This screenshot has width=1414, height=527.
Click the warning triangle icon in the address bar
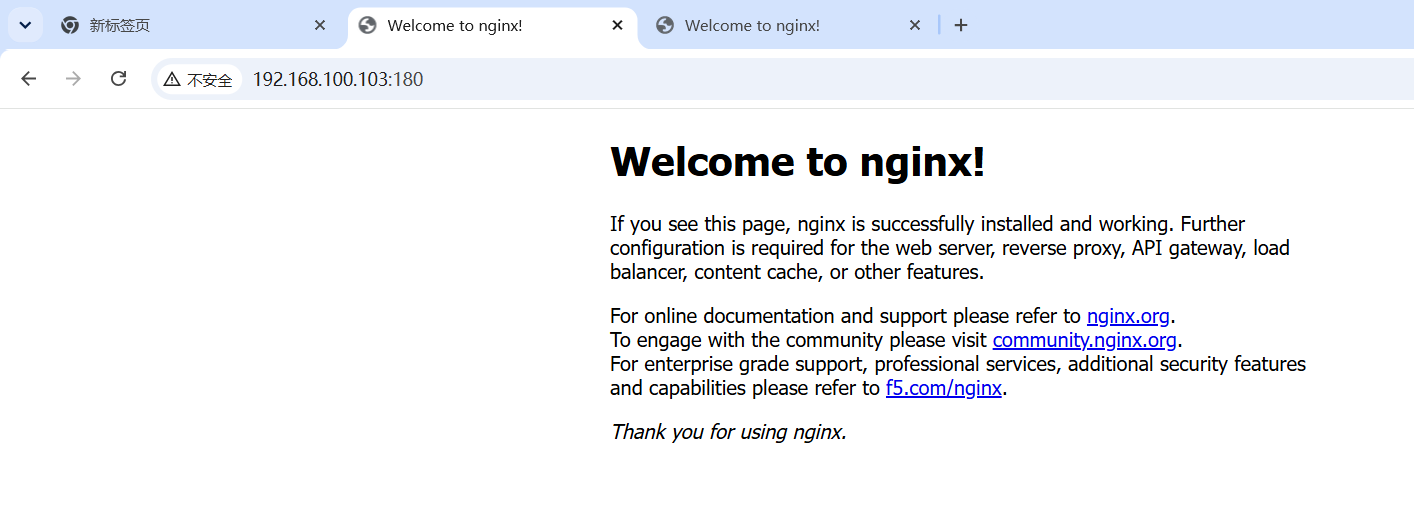click(x=172, y=79)
